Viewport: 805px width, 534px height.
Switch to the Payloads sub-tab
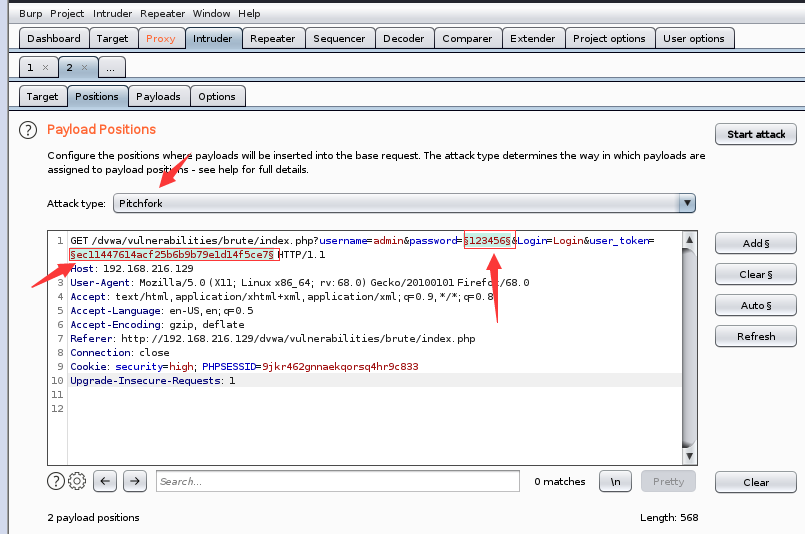(x=158, y=97)
